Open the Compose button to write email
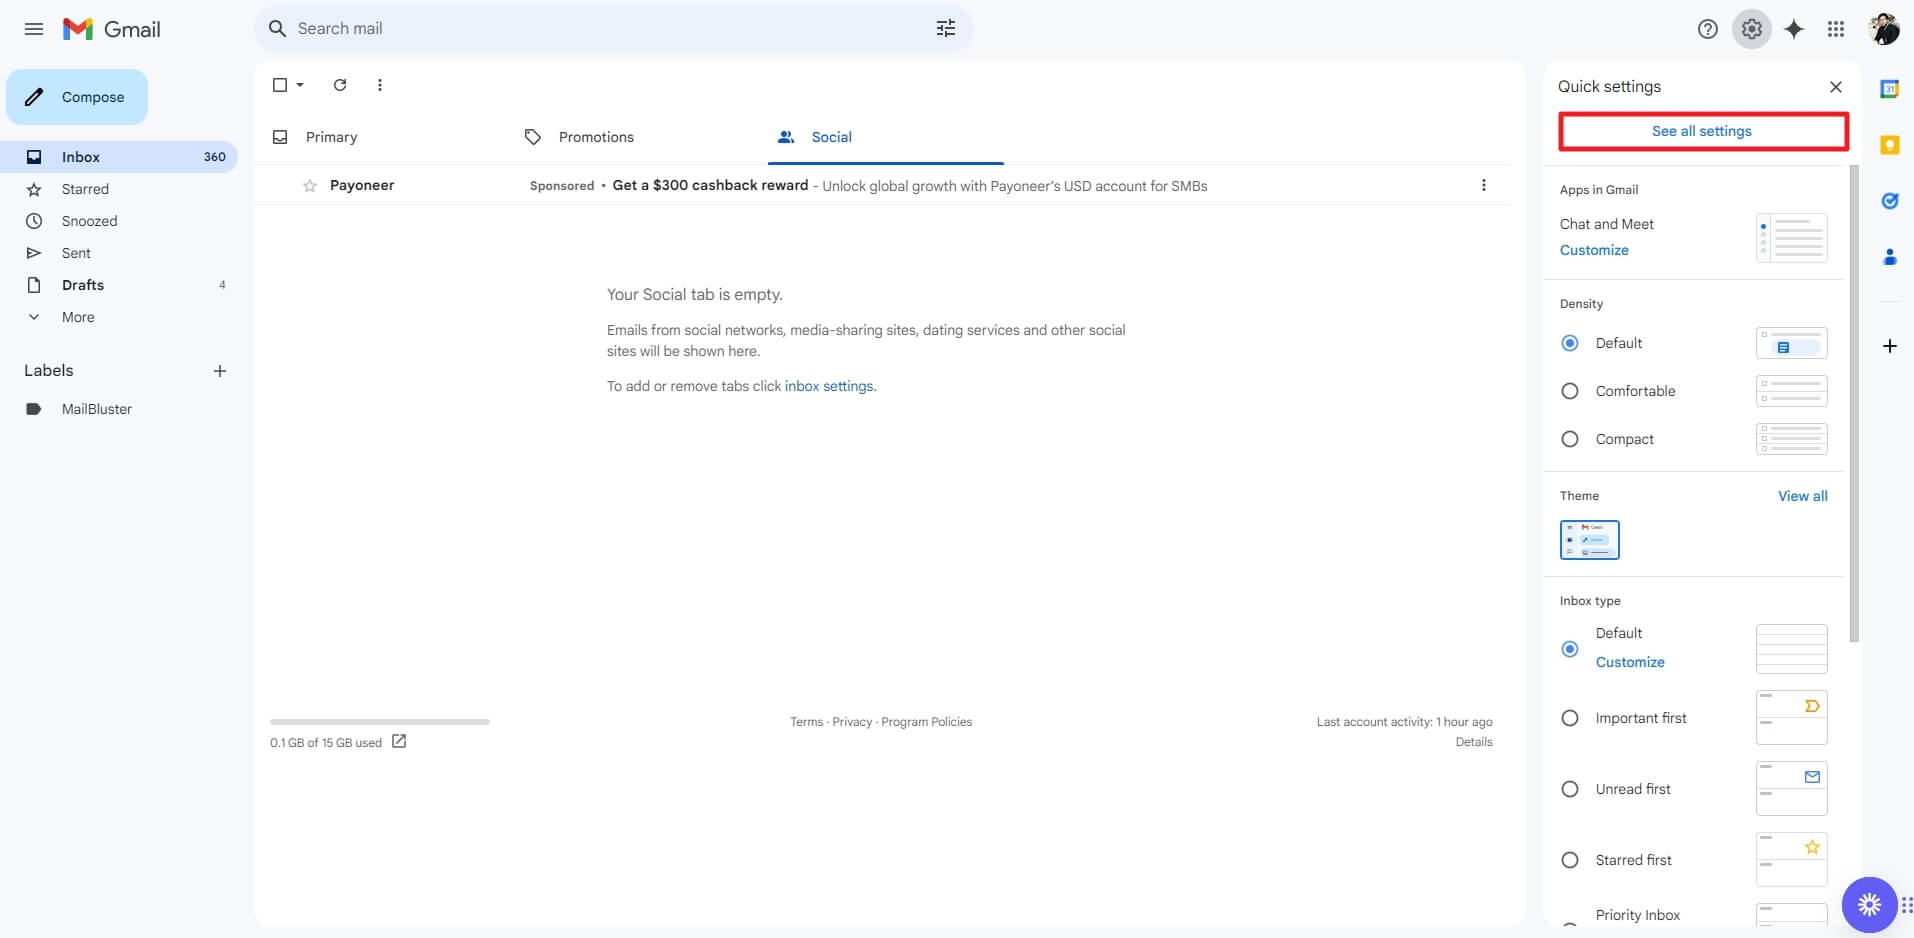 pyautogui.click(x=77, y=96)
